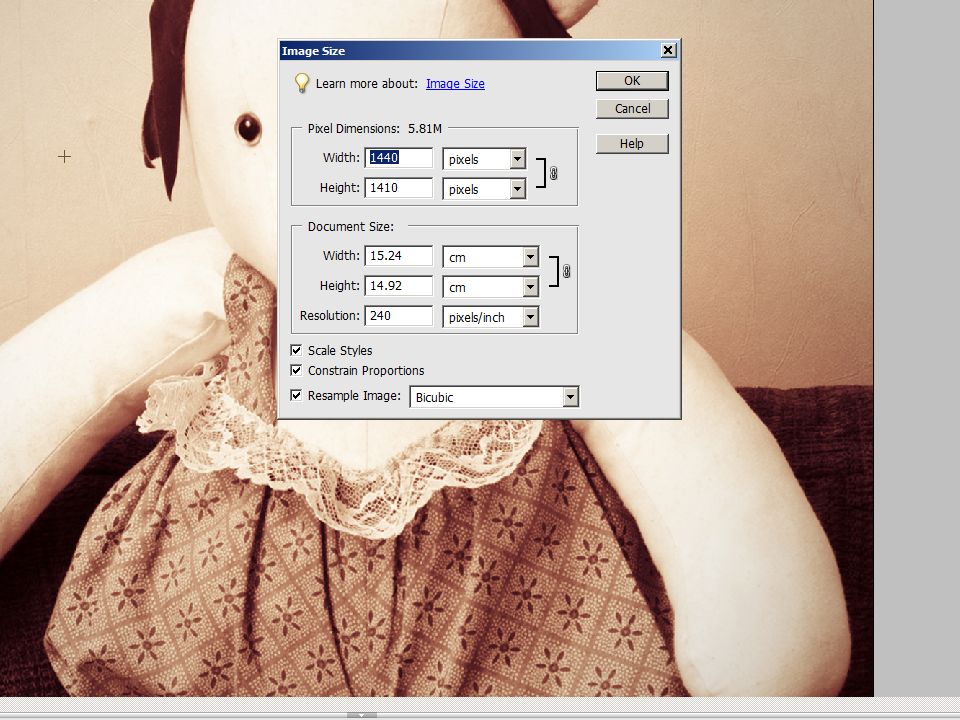
Task: Close the Image Size dialog
Action: click(669, 50)
